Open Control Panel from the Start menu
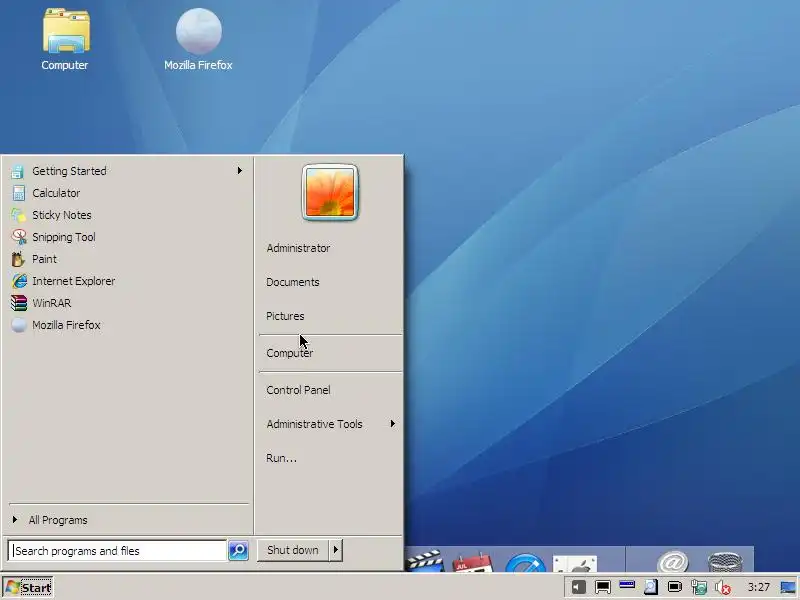The height and width of the screenshot is (600, 800). coord(298,390)
